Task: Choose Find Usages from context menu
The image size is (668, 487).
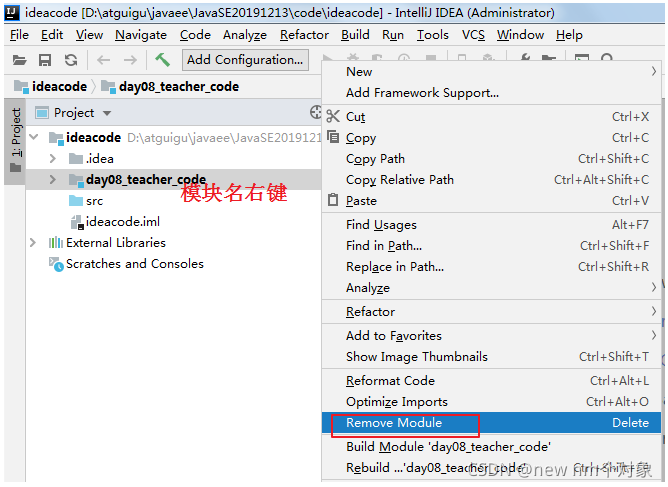Action: [491, 225]
